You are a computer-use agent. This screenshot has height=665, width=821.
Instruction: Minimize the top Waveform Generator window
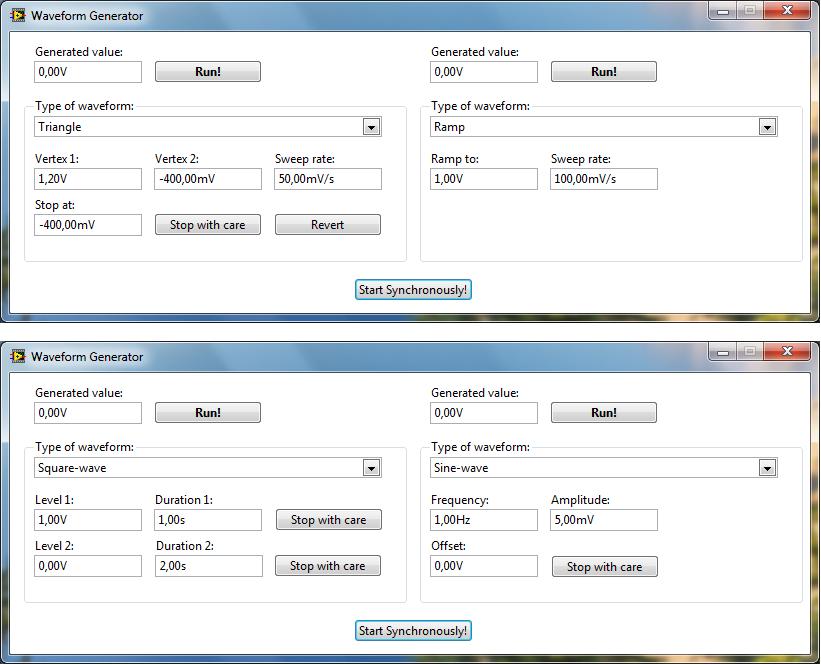click(723, 10)
